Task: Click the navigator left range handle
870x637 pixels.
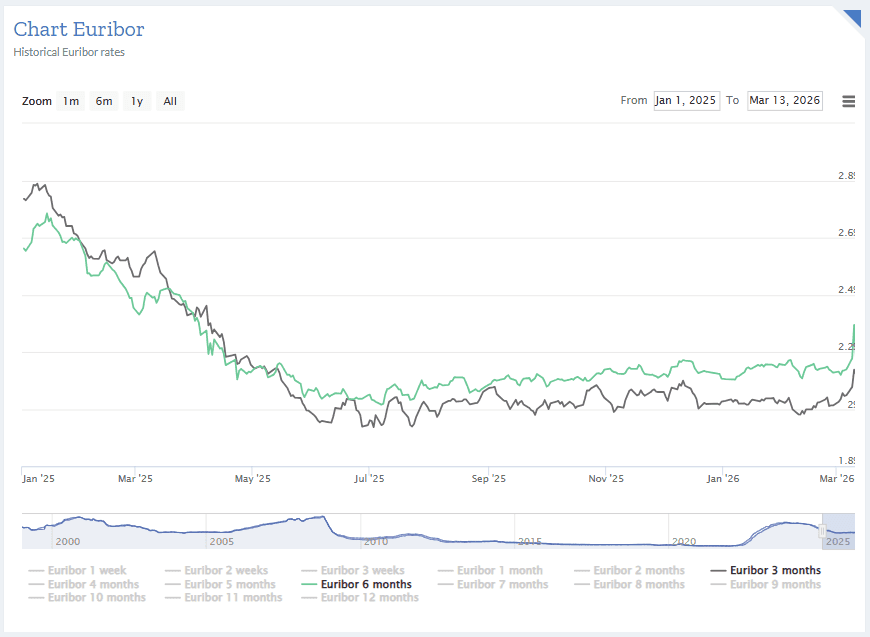Action: 823,530
